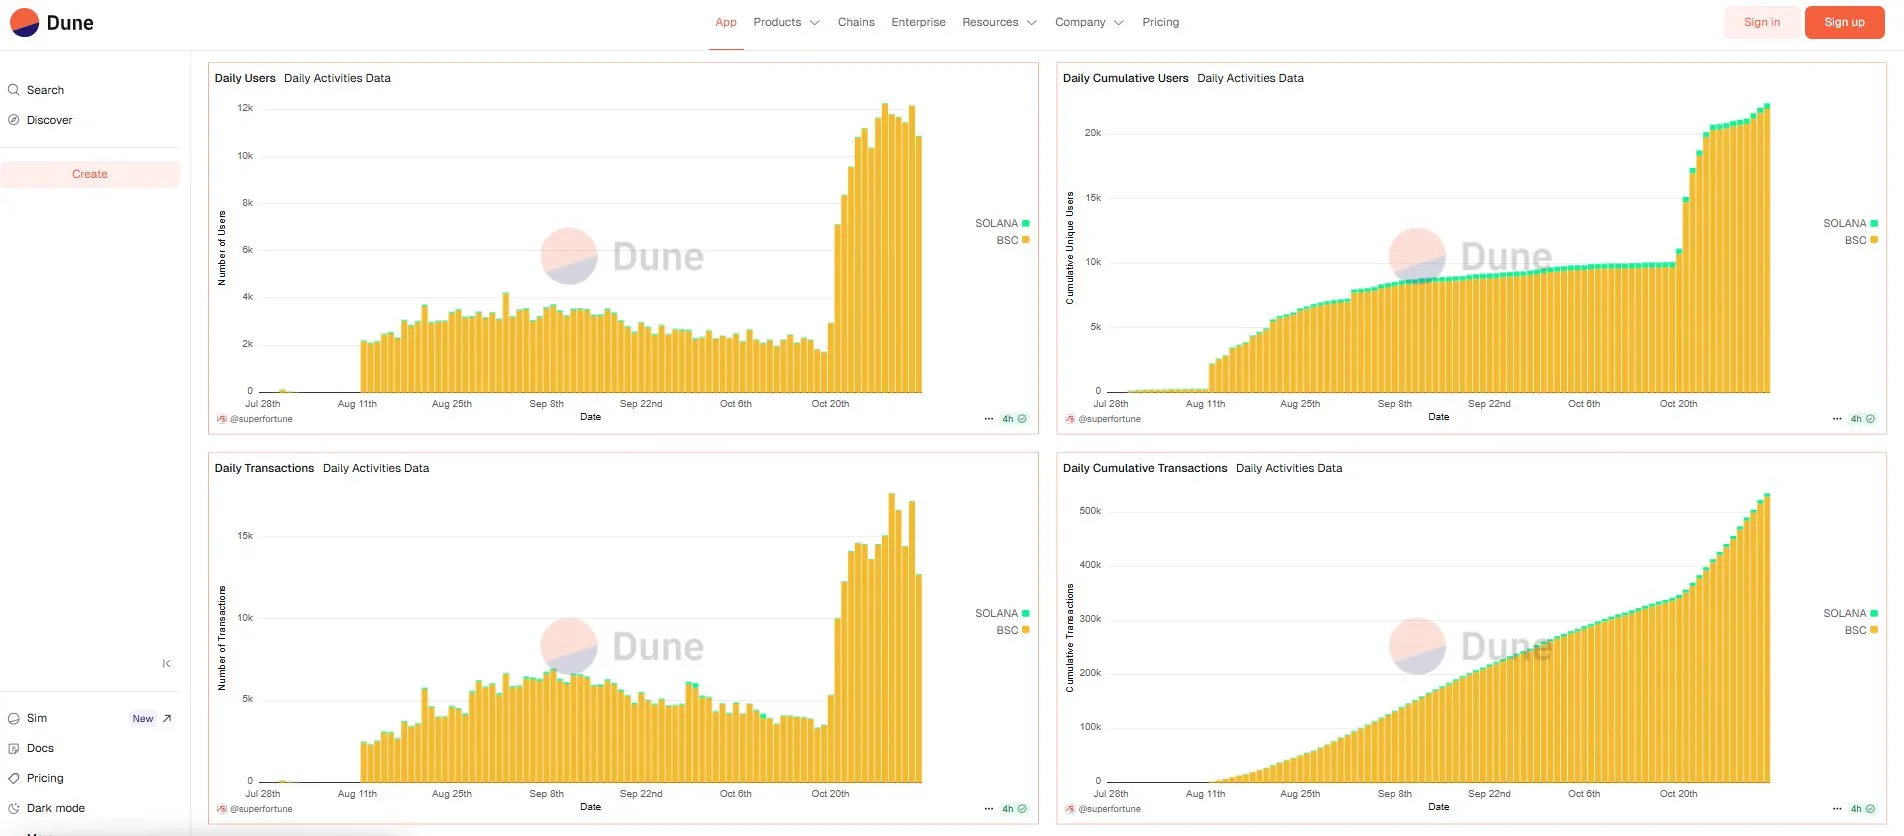Screen dimensions: 1904x836
Task: Expand the Resources dropdown menu
Action: 998,22
